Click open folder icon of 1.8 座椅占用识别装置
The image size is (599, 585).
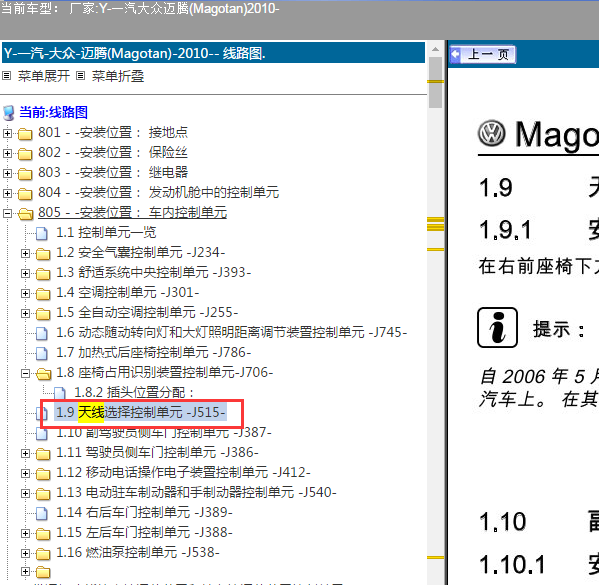[x=44, y=374]
